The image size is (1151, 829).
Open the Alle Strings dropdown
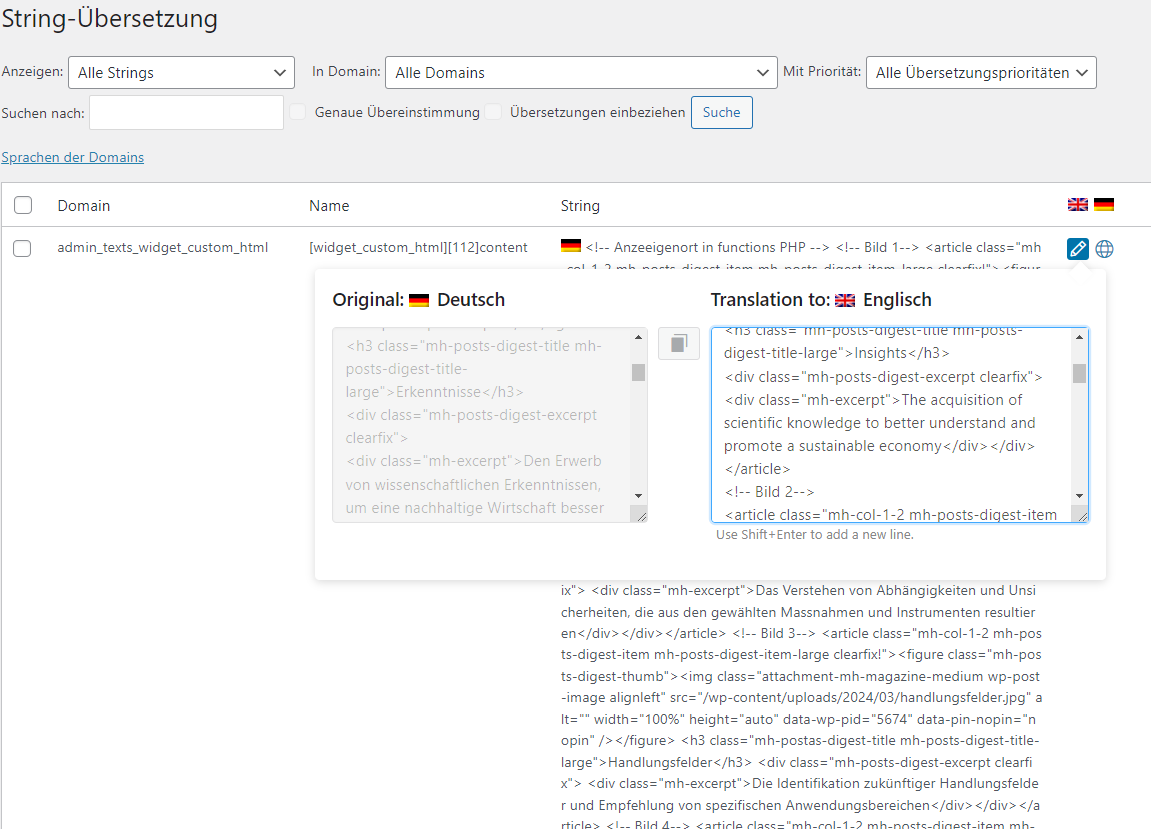pyautogui.click(x=181, y=72)
